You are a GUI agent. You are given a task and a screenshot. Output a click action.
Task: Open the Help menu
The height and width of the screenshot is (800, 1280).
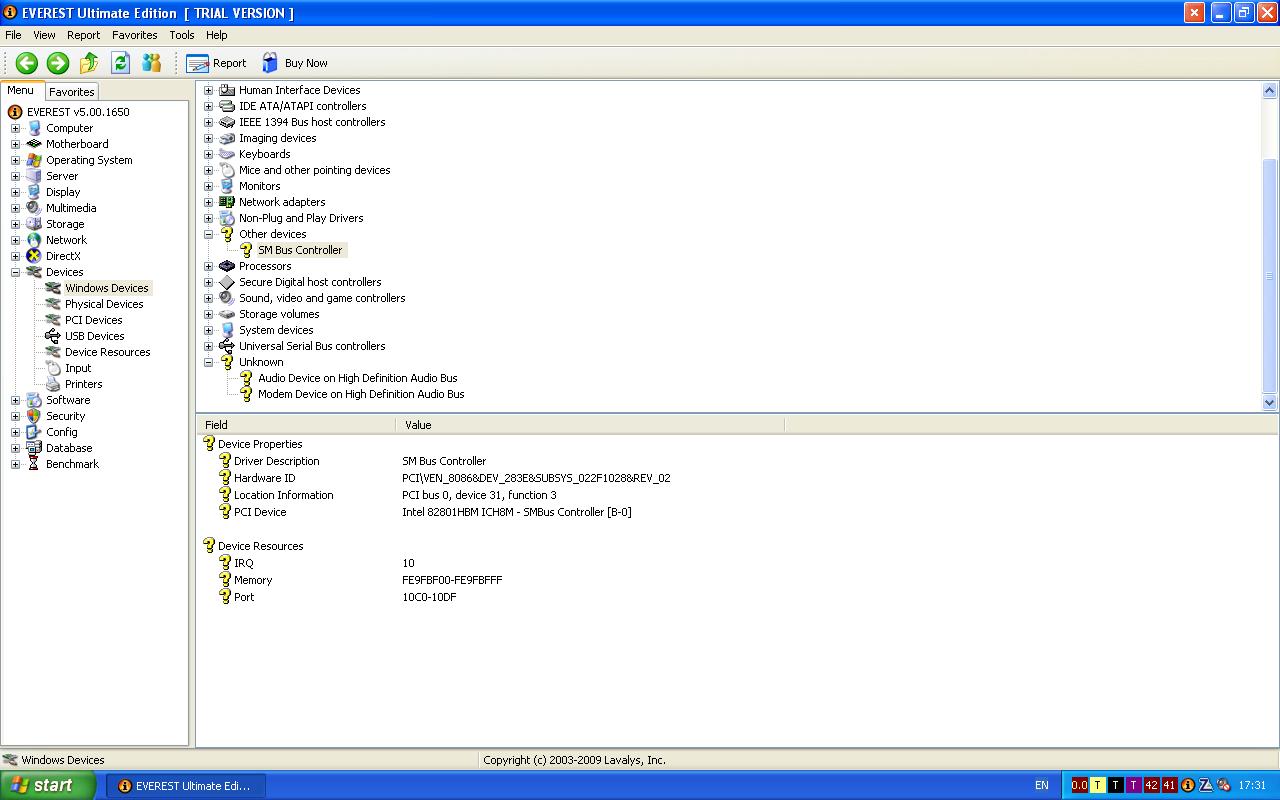coord(217,35)
